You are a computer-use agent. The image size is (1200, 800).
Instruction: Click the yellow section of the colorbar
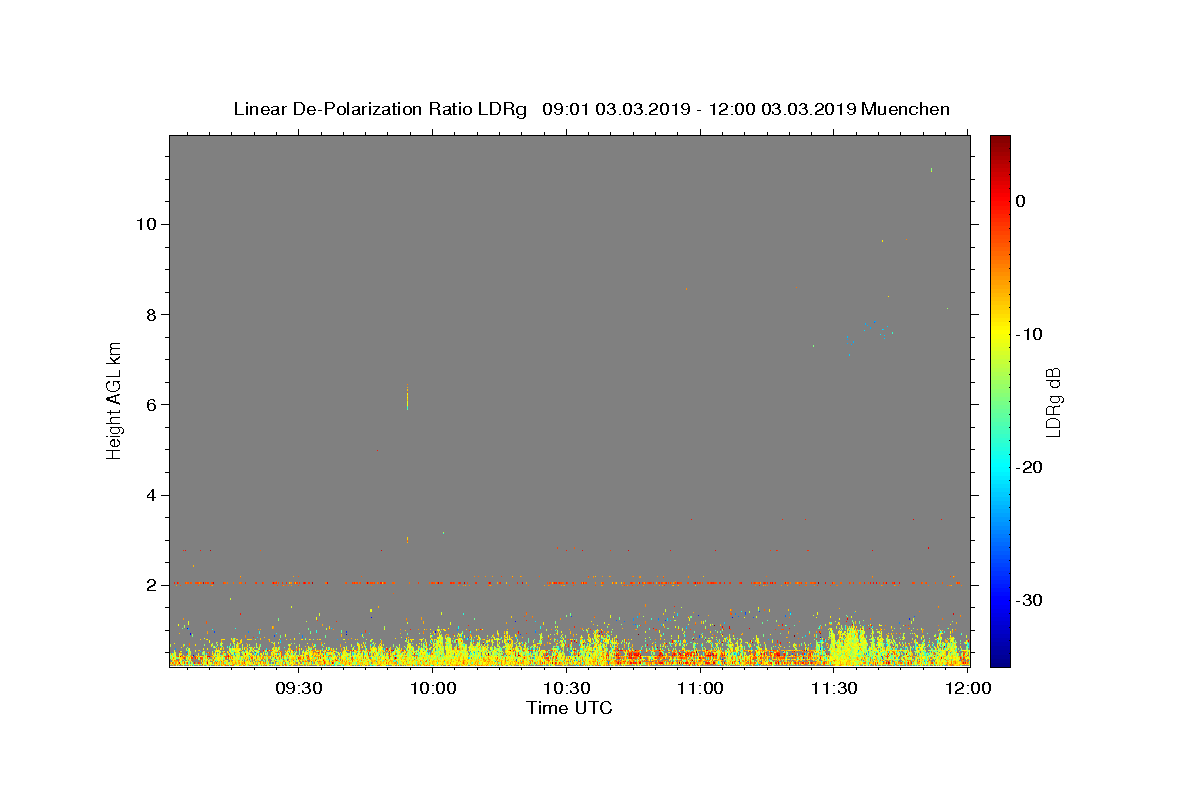(x=1000, y=330)
